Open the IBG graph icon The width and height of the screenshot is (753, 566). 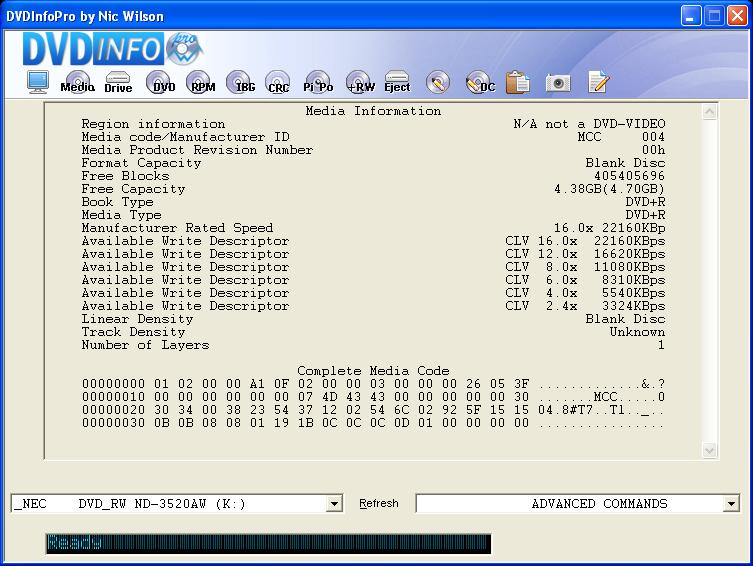click(x=240, y=82)
